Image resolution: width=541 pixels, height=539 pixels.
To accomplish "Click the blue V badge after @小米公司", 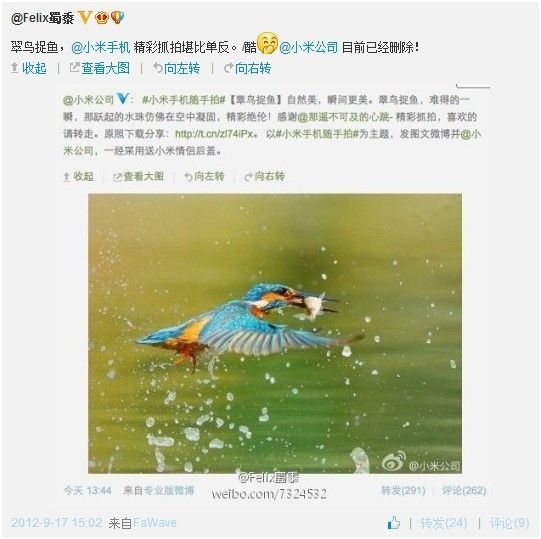I will pyautogui.click(x=122, y=99).
